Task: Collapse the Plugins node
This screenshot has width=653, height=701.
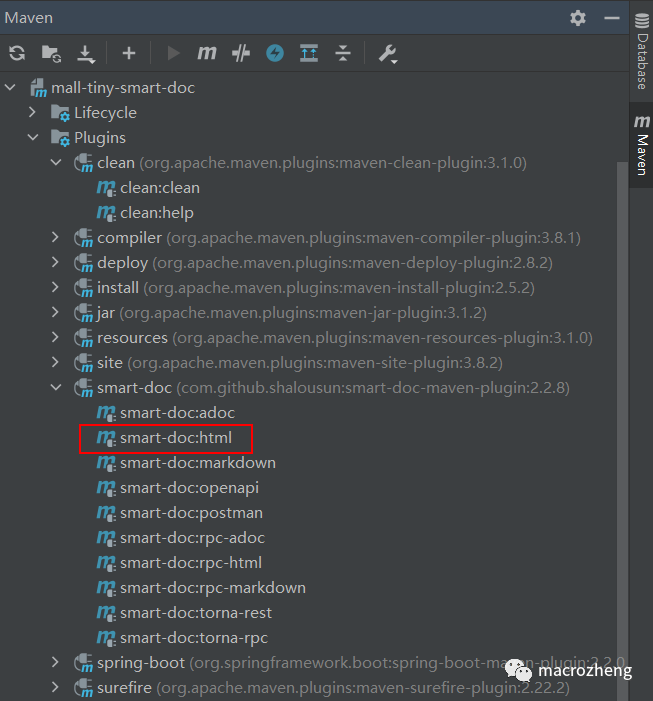Action: 33,137
